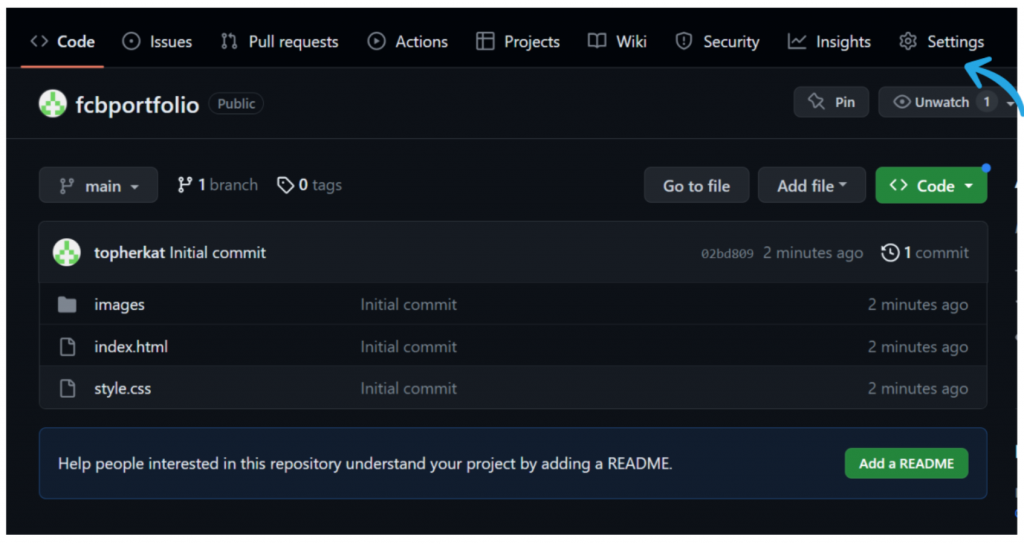
Task: Open the Initial commit message in header row
Action: 217,253
